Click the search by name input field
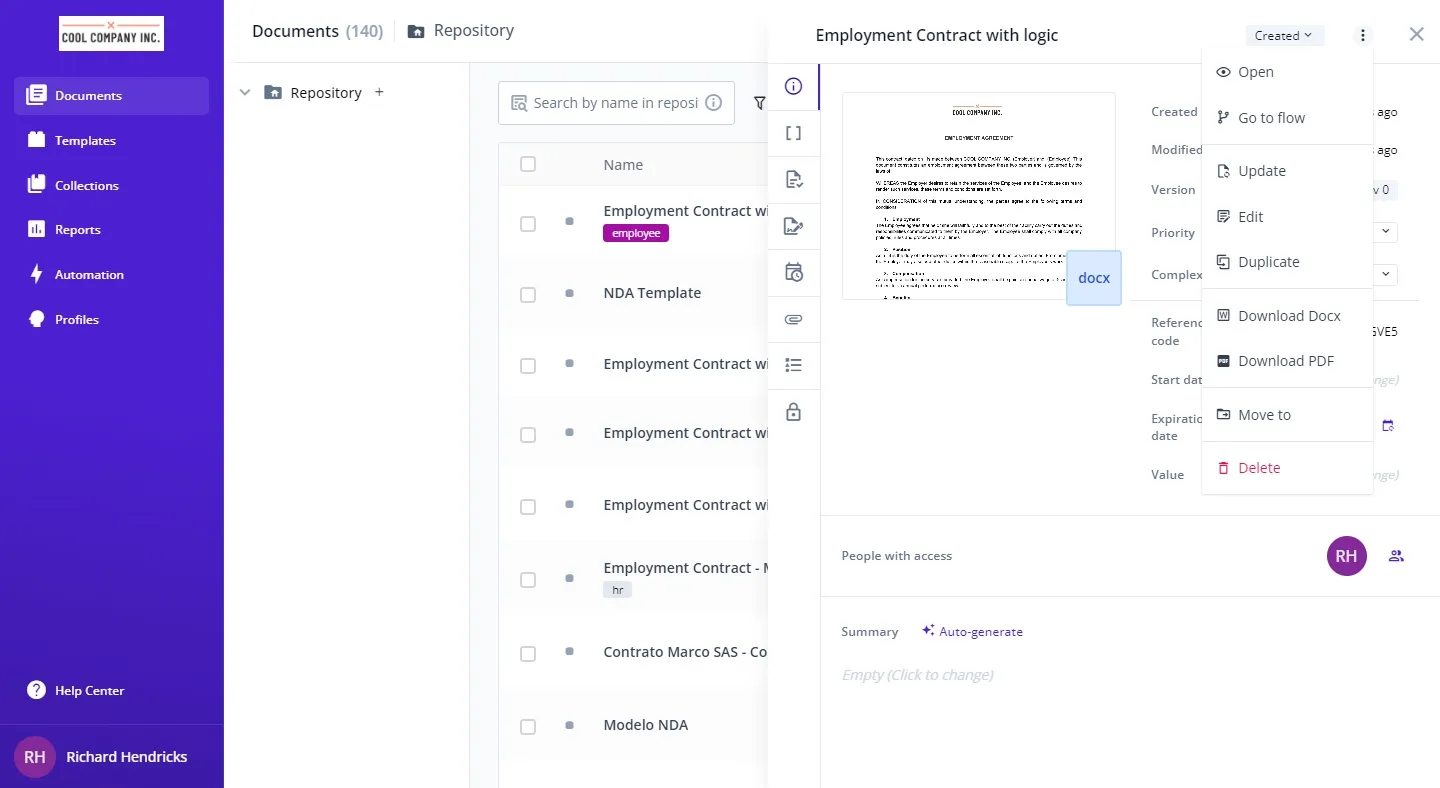The height and width of the screenshot is (788, 1440). tap(614, 103)
